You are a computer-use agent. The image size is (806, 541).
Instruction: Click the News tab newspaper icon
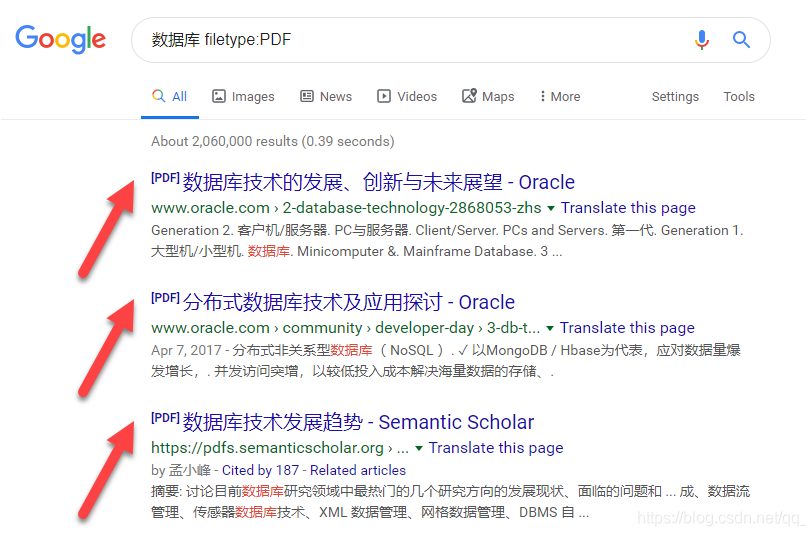click(307, 96)
